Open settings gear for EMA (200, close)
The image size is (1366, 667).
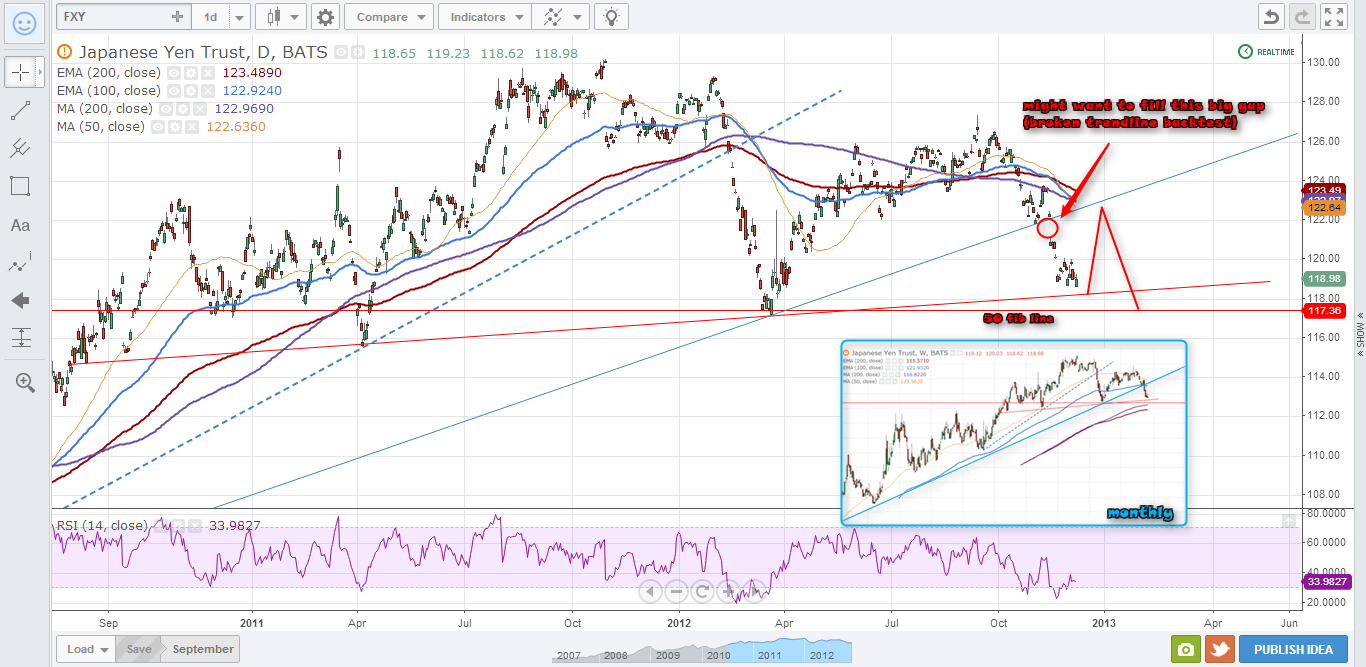tap(190, 73)
